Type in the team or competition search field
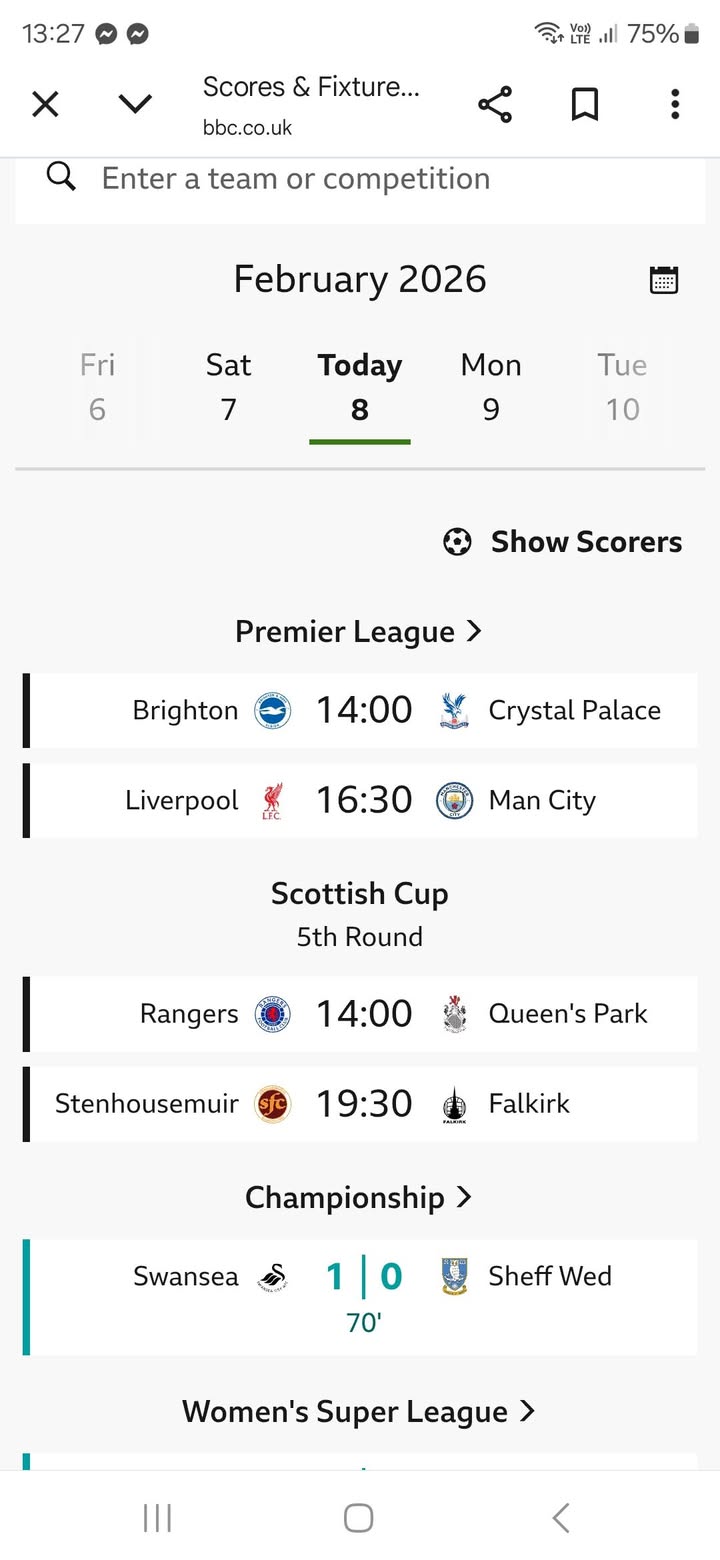 (x=380, y=179)
